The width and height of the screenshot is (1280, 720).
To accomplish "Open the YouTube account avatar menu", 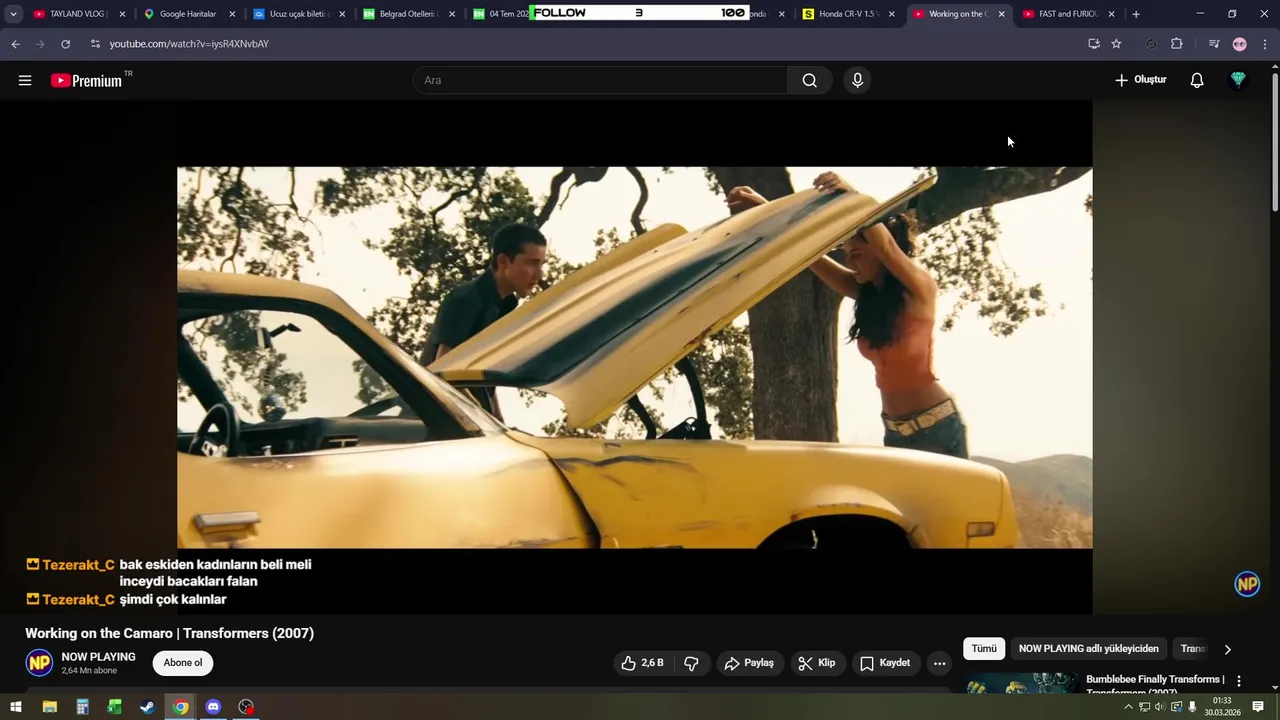I will [x=1238, y=80].
